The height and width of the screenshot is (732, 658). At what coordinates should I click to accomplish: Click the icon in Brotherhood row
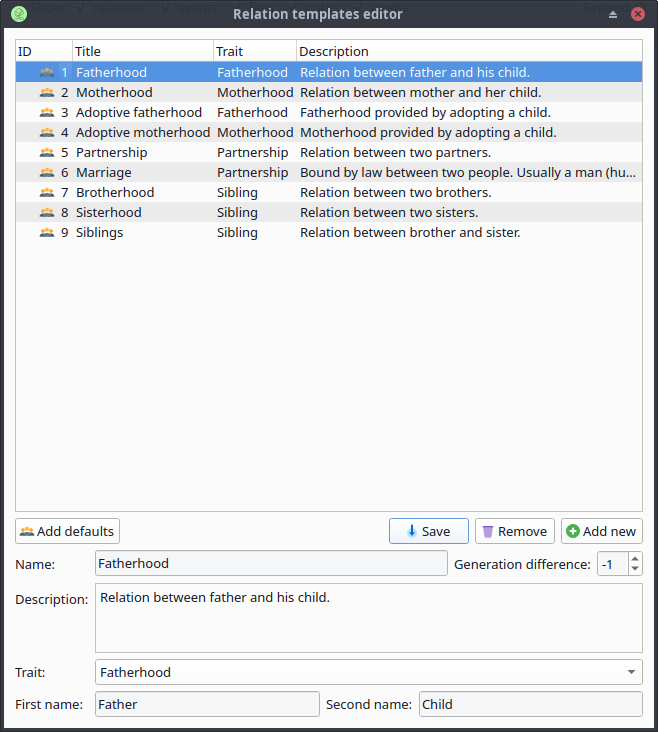click(x=47, y=193)
